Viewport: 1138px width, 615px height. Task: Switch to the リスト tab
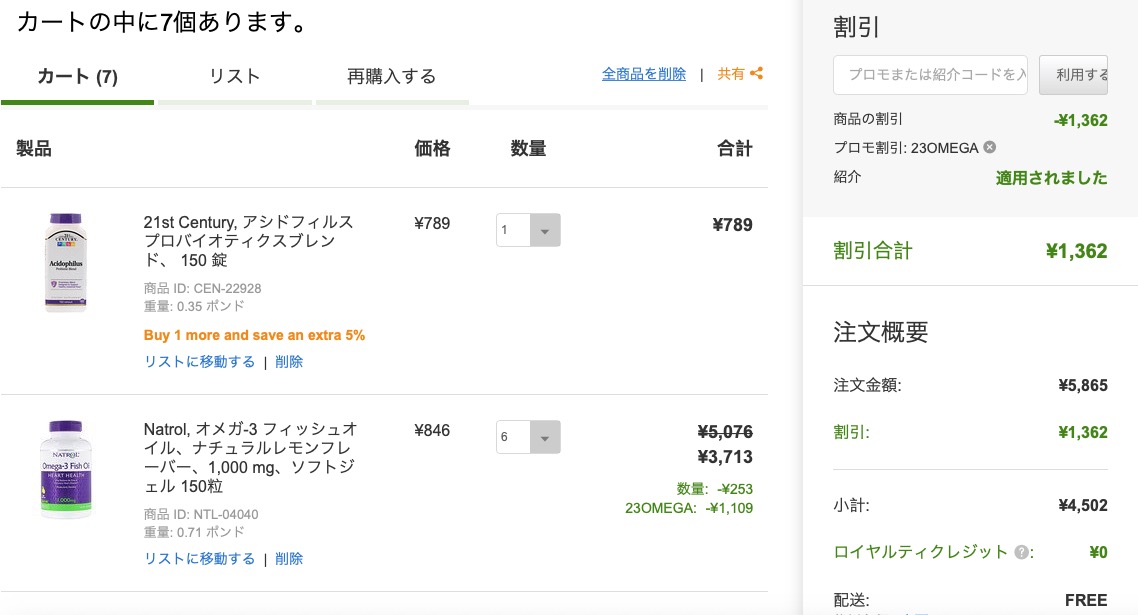234,77
